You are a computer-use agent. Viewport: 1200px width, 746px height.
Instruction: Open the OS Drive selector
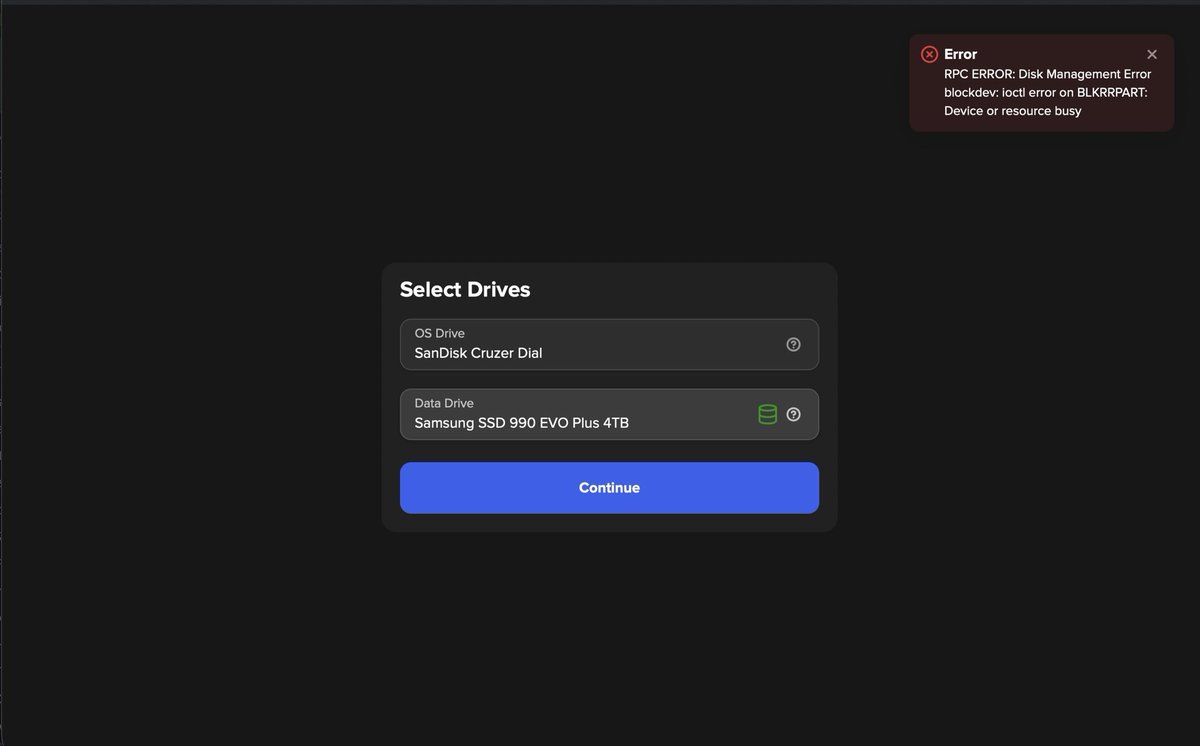609,344
